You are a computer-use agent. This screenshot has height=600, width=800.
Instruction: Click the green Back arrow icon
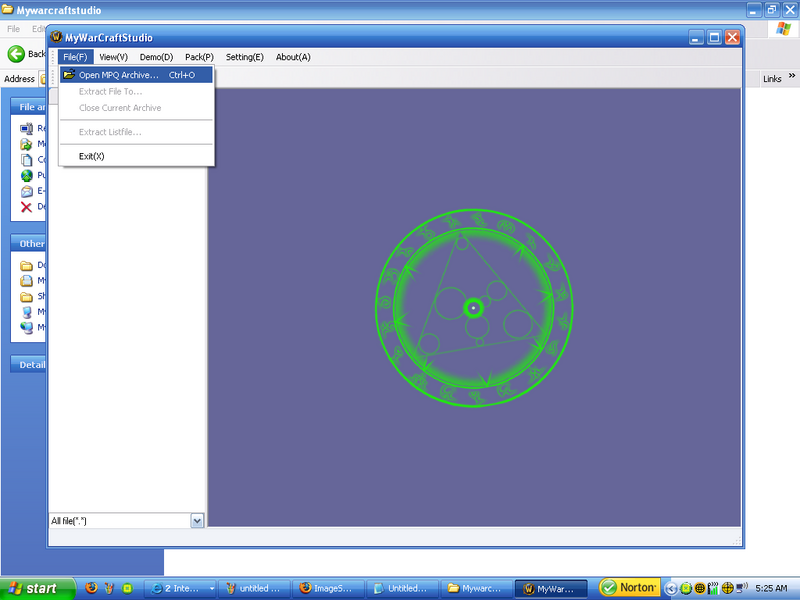pos(16,54)
